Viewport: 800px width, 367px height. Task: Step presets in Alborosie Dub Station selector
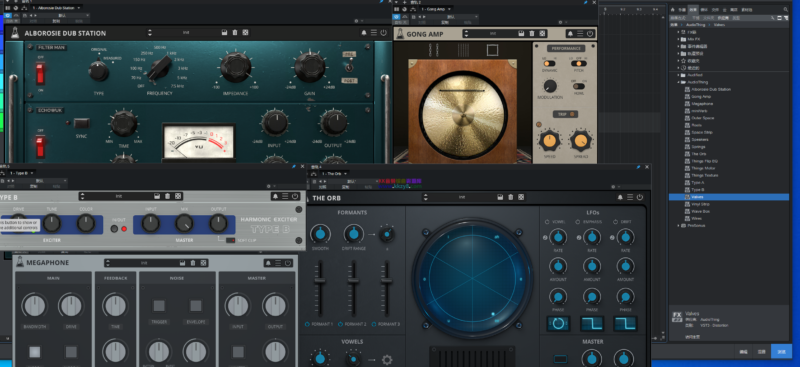coord(150,33)
